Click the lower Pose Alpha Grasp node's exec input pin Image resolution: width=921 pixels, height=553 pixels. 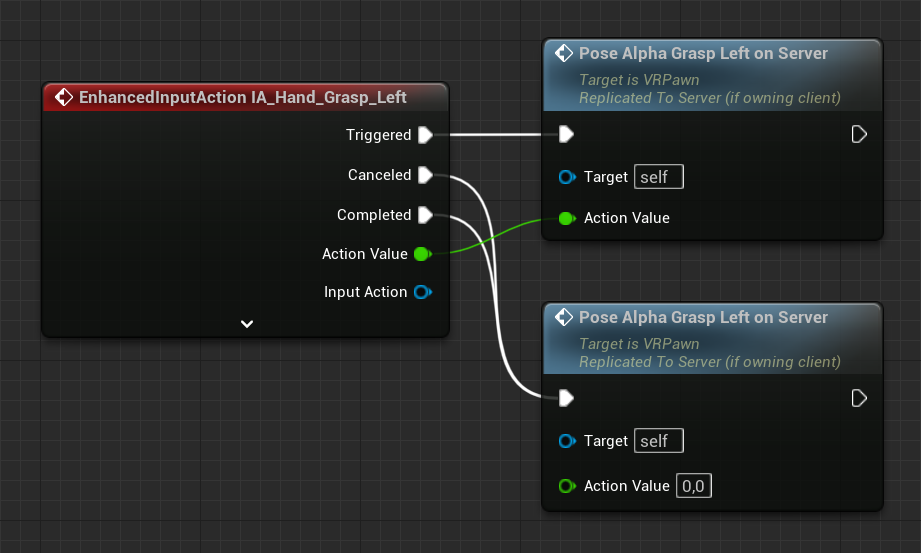pos(566,398)
